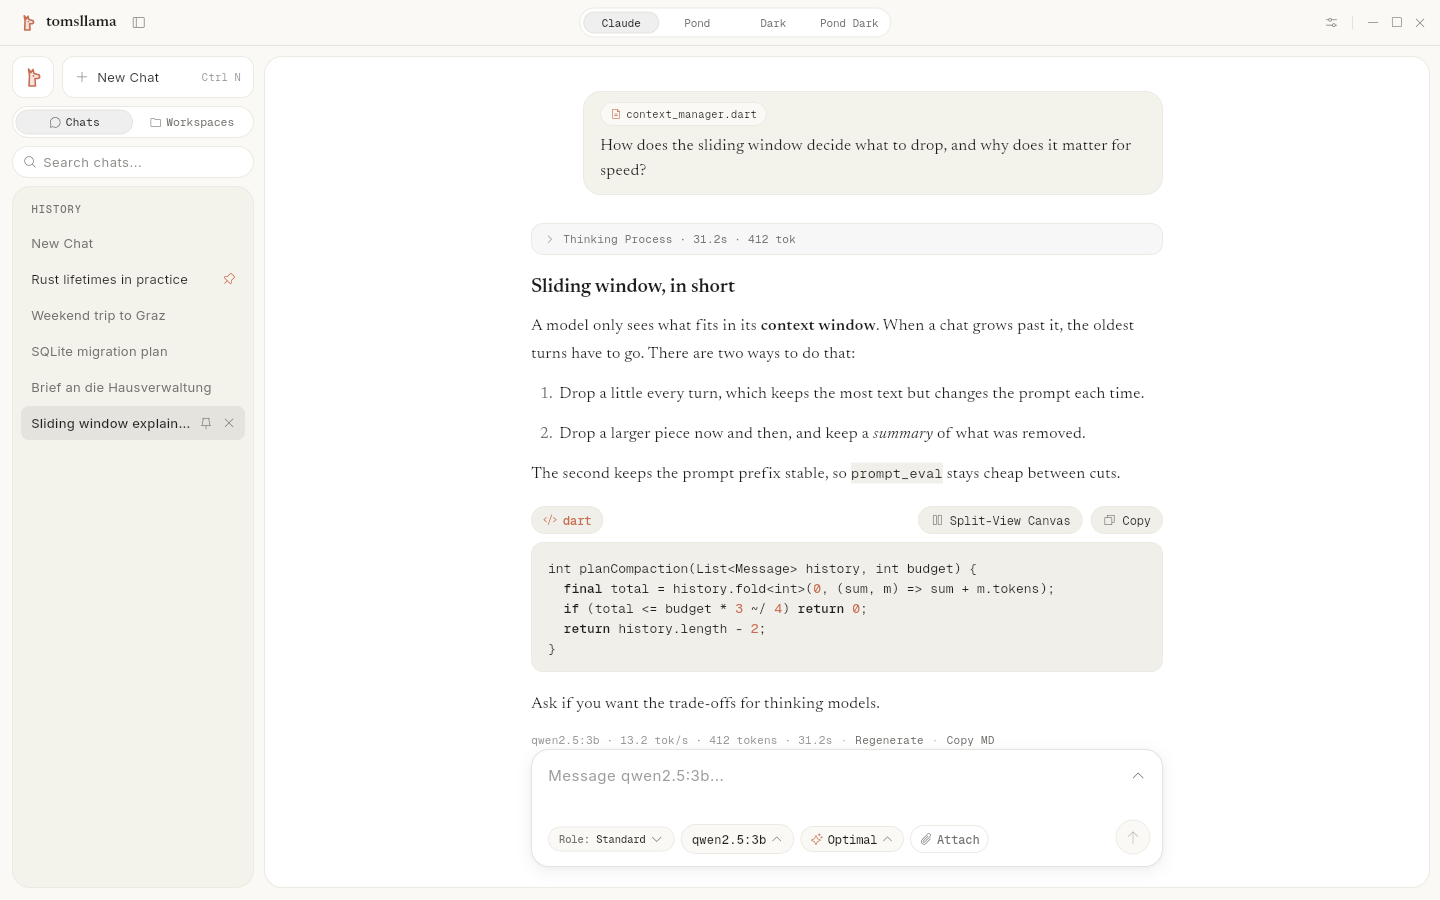The height and width of the screenshot is (900, 1440).
Task: Toggle the sidebar panel icon
Action: 139,22
